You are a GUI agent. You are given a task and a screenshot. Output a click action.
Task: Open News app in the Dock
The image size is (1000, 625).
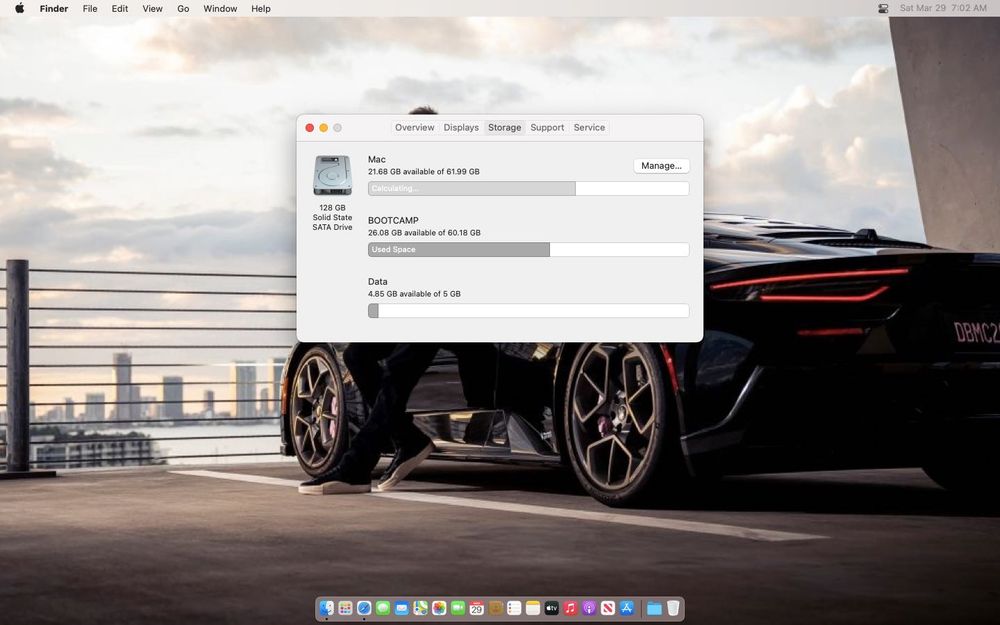[x=608, y=608]
